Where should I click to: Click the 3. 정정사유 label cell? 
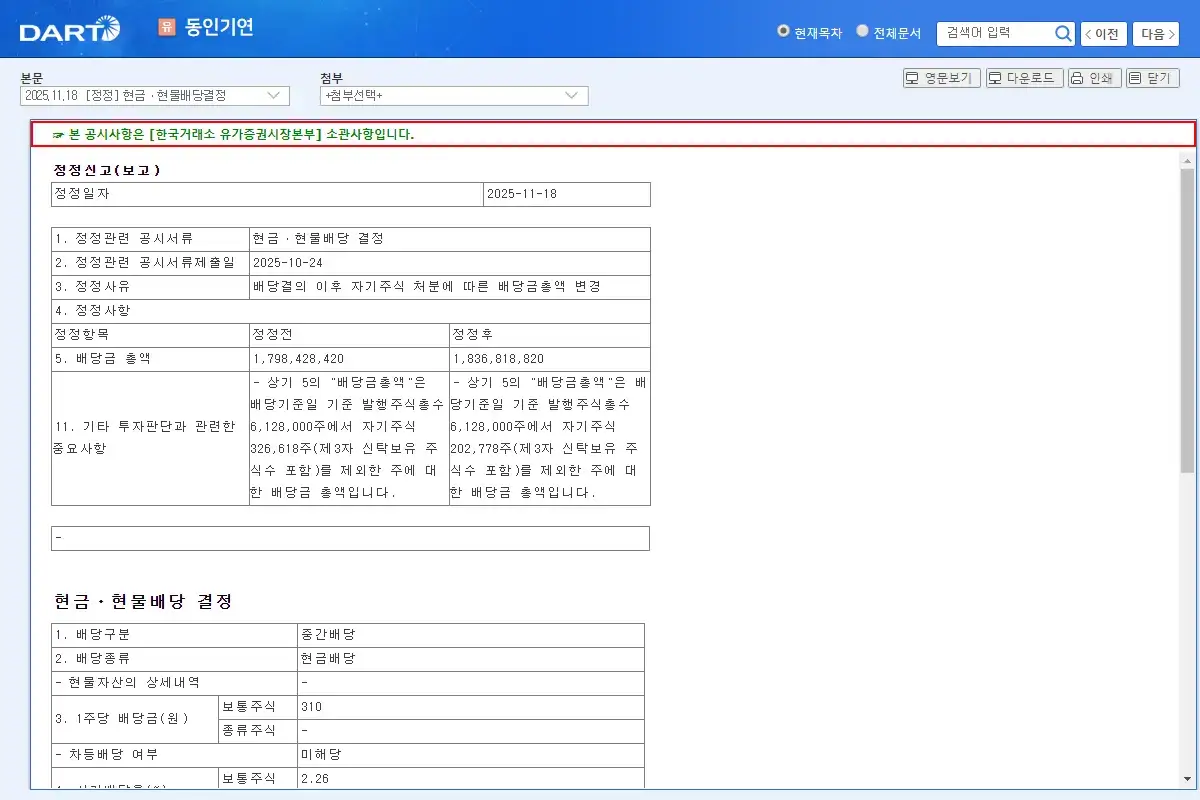[150, 287]
